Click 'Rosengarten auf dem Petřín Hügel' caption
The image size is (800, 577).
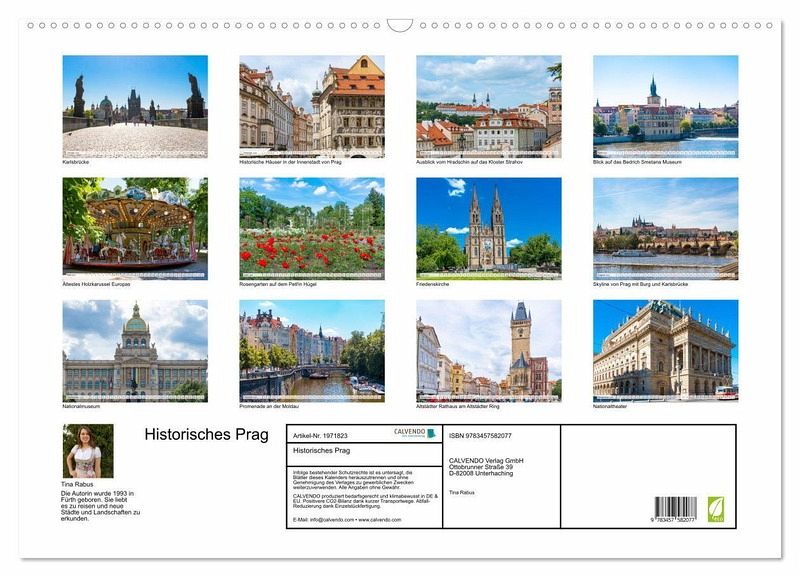click(278, 284)
